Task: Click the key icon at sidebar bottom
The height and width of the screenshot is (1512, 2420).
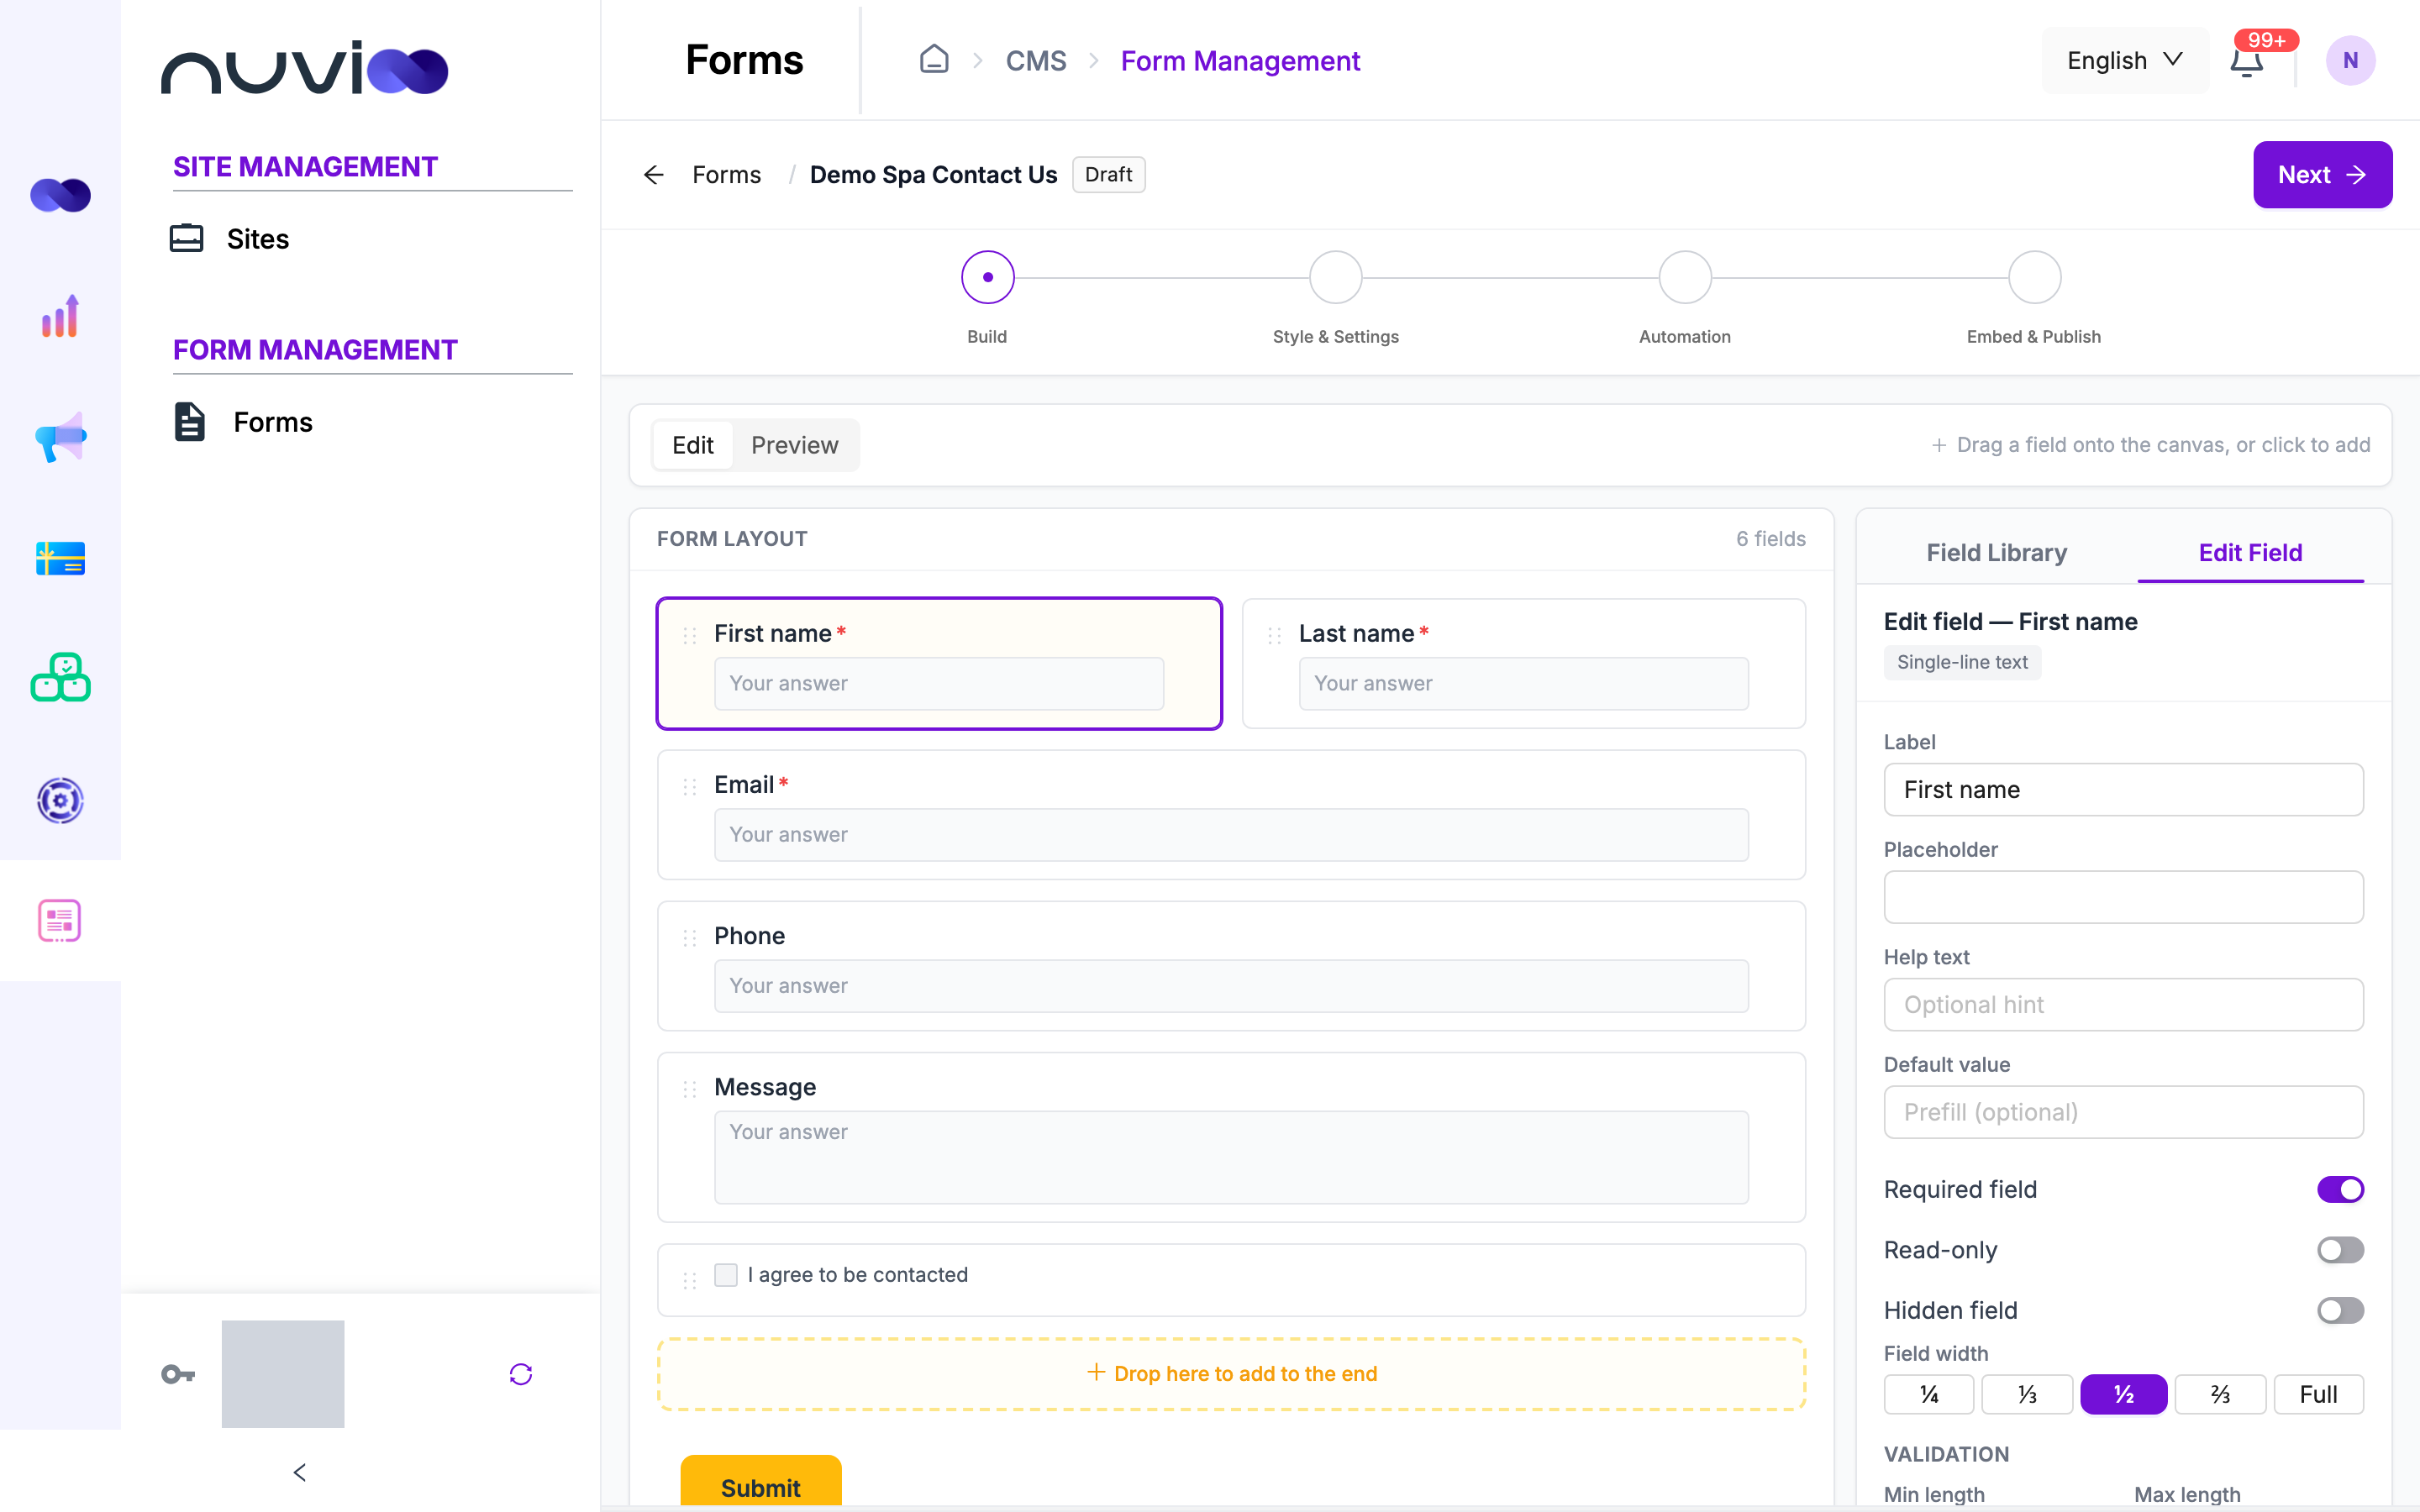Action: click(x=178, y=1374)
